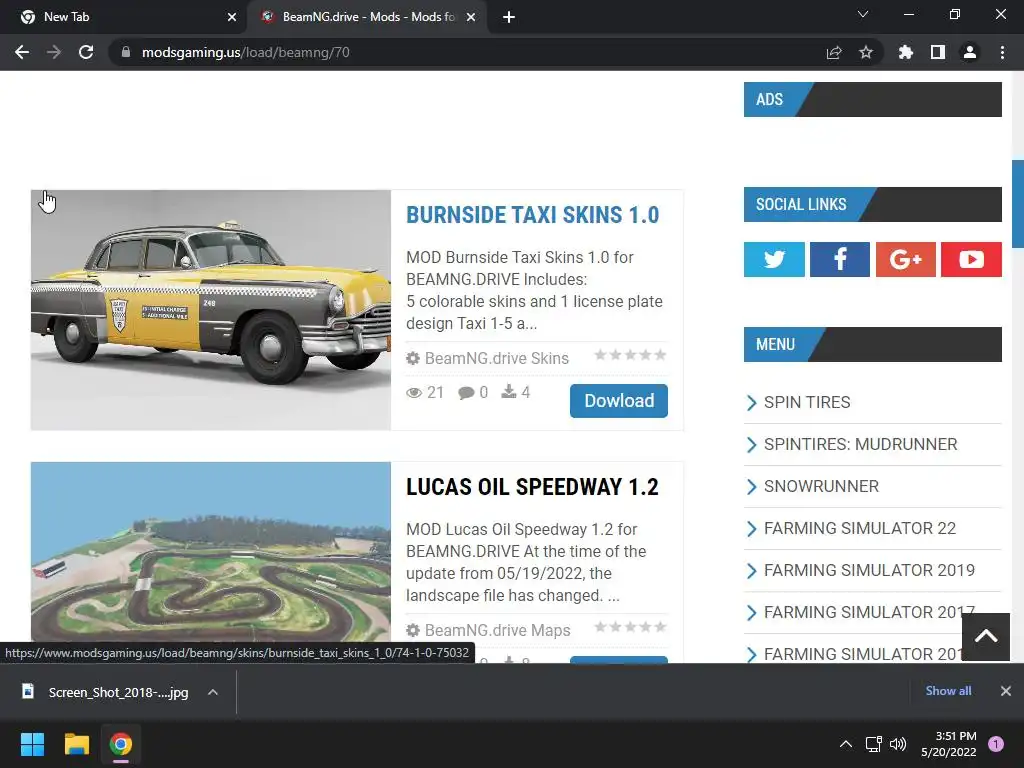Image resolution: width=1024 pixels, height=768 pixels.
Task: Open the Chrome profile avatar
Action: (x=970, y=52)
